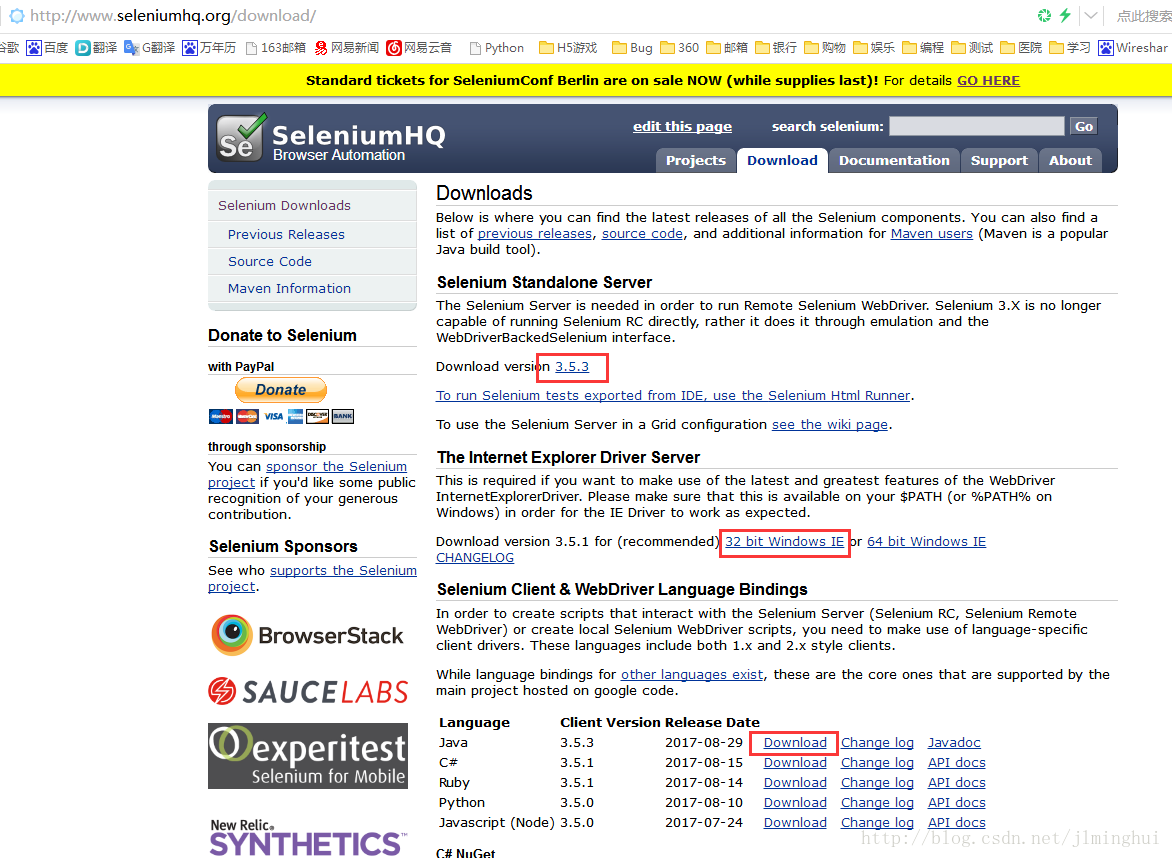
Task: Switch to the Documentation tab
Action: coord(894,160)
